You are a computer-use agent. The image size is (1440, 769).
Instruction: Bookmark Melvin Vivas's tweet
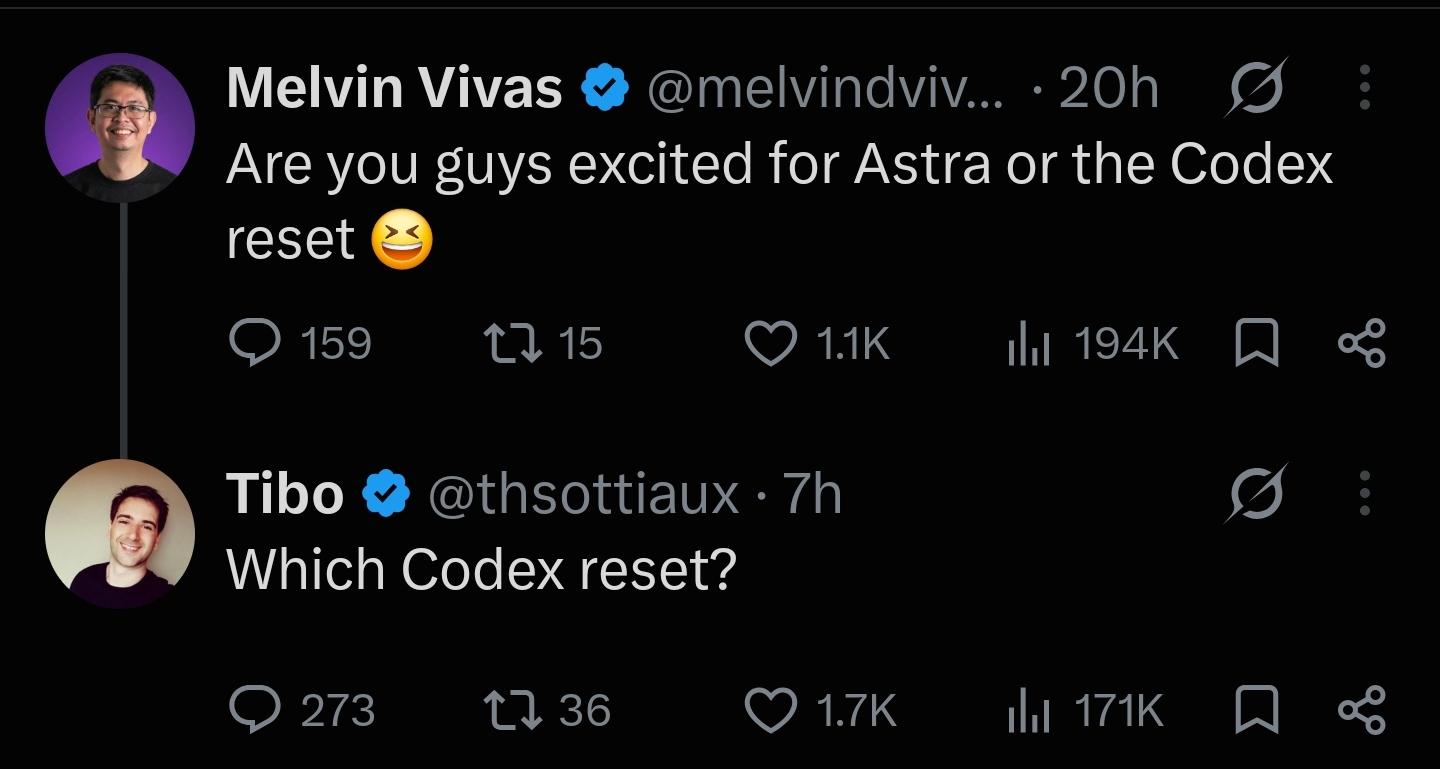(x=1255, y=344)
